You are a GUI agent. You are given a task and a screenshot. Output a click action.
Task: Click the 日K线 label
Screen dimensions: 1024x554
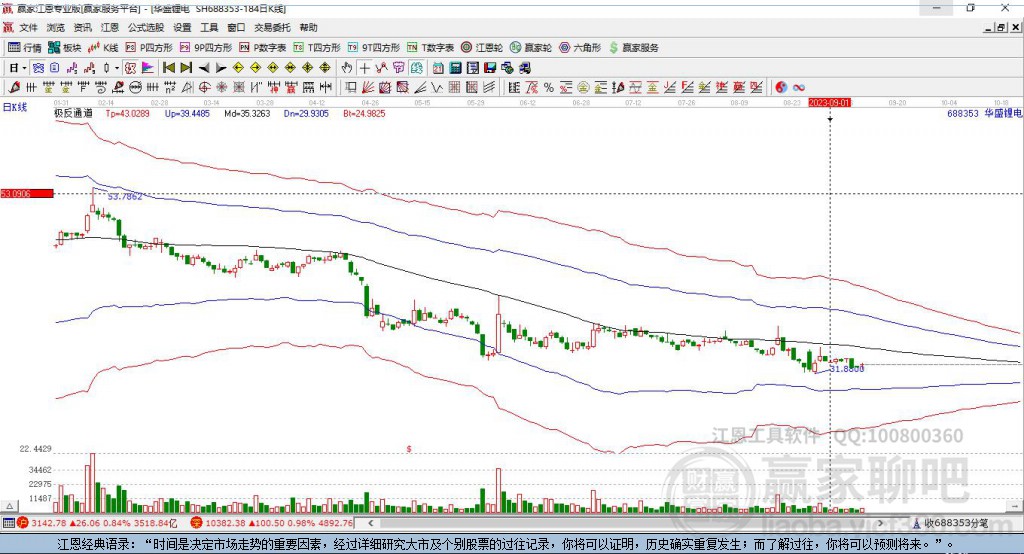[x=15, y=107]
